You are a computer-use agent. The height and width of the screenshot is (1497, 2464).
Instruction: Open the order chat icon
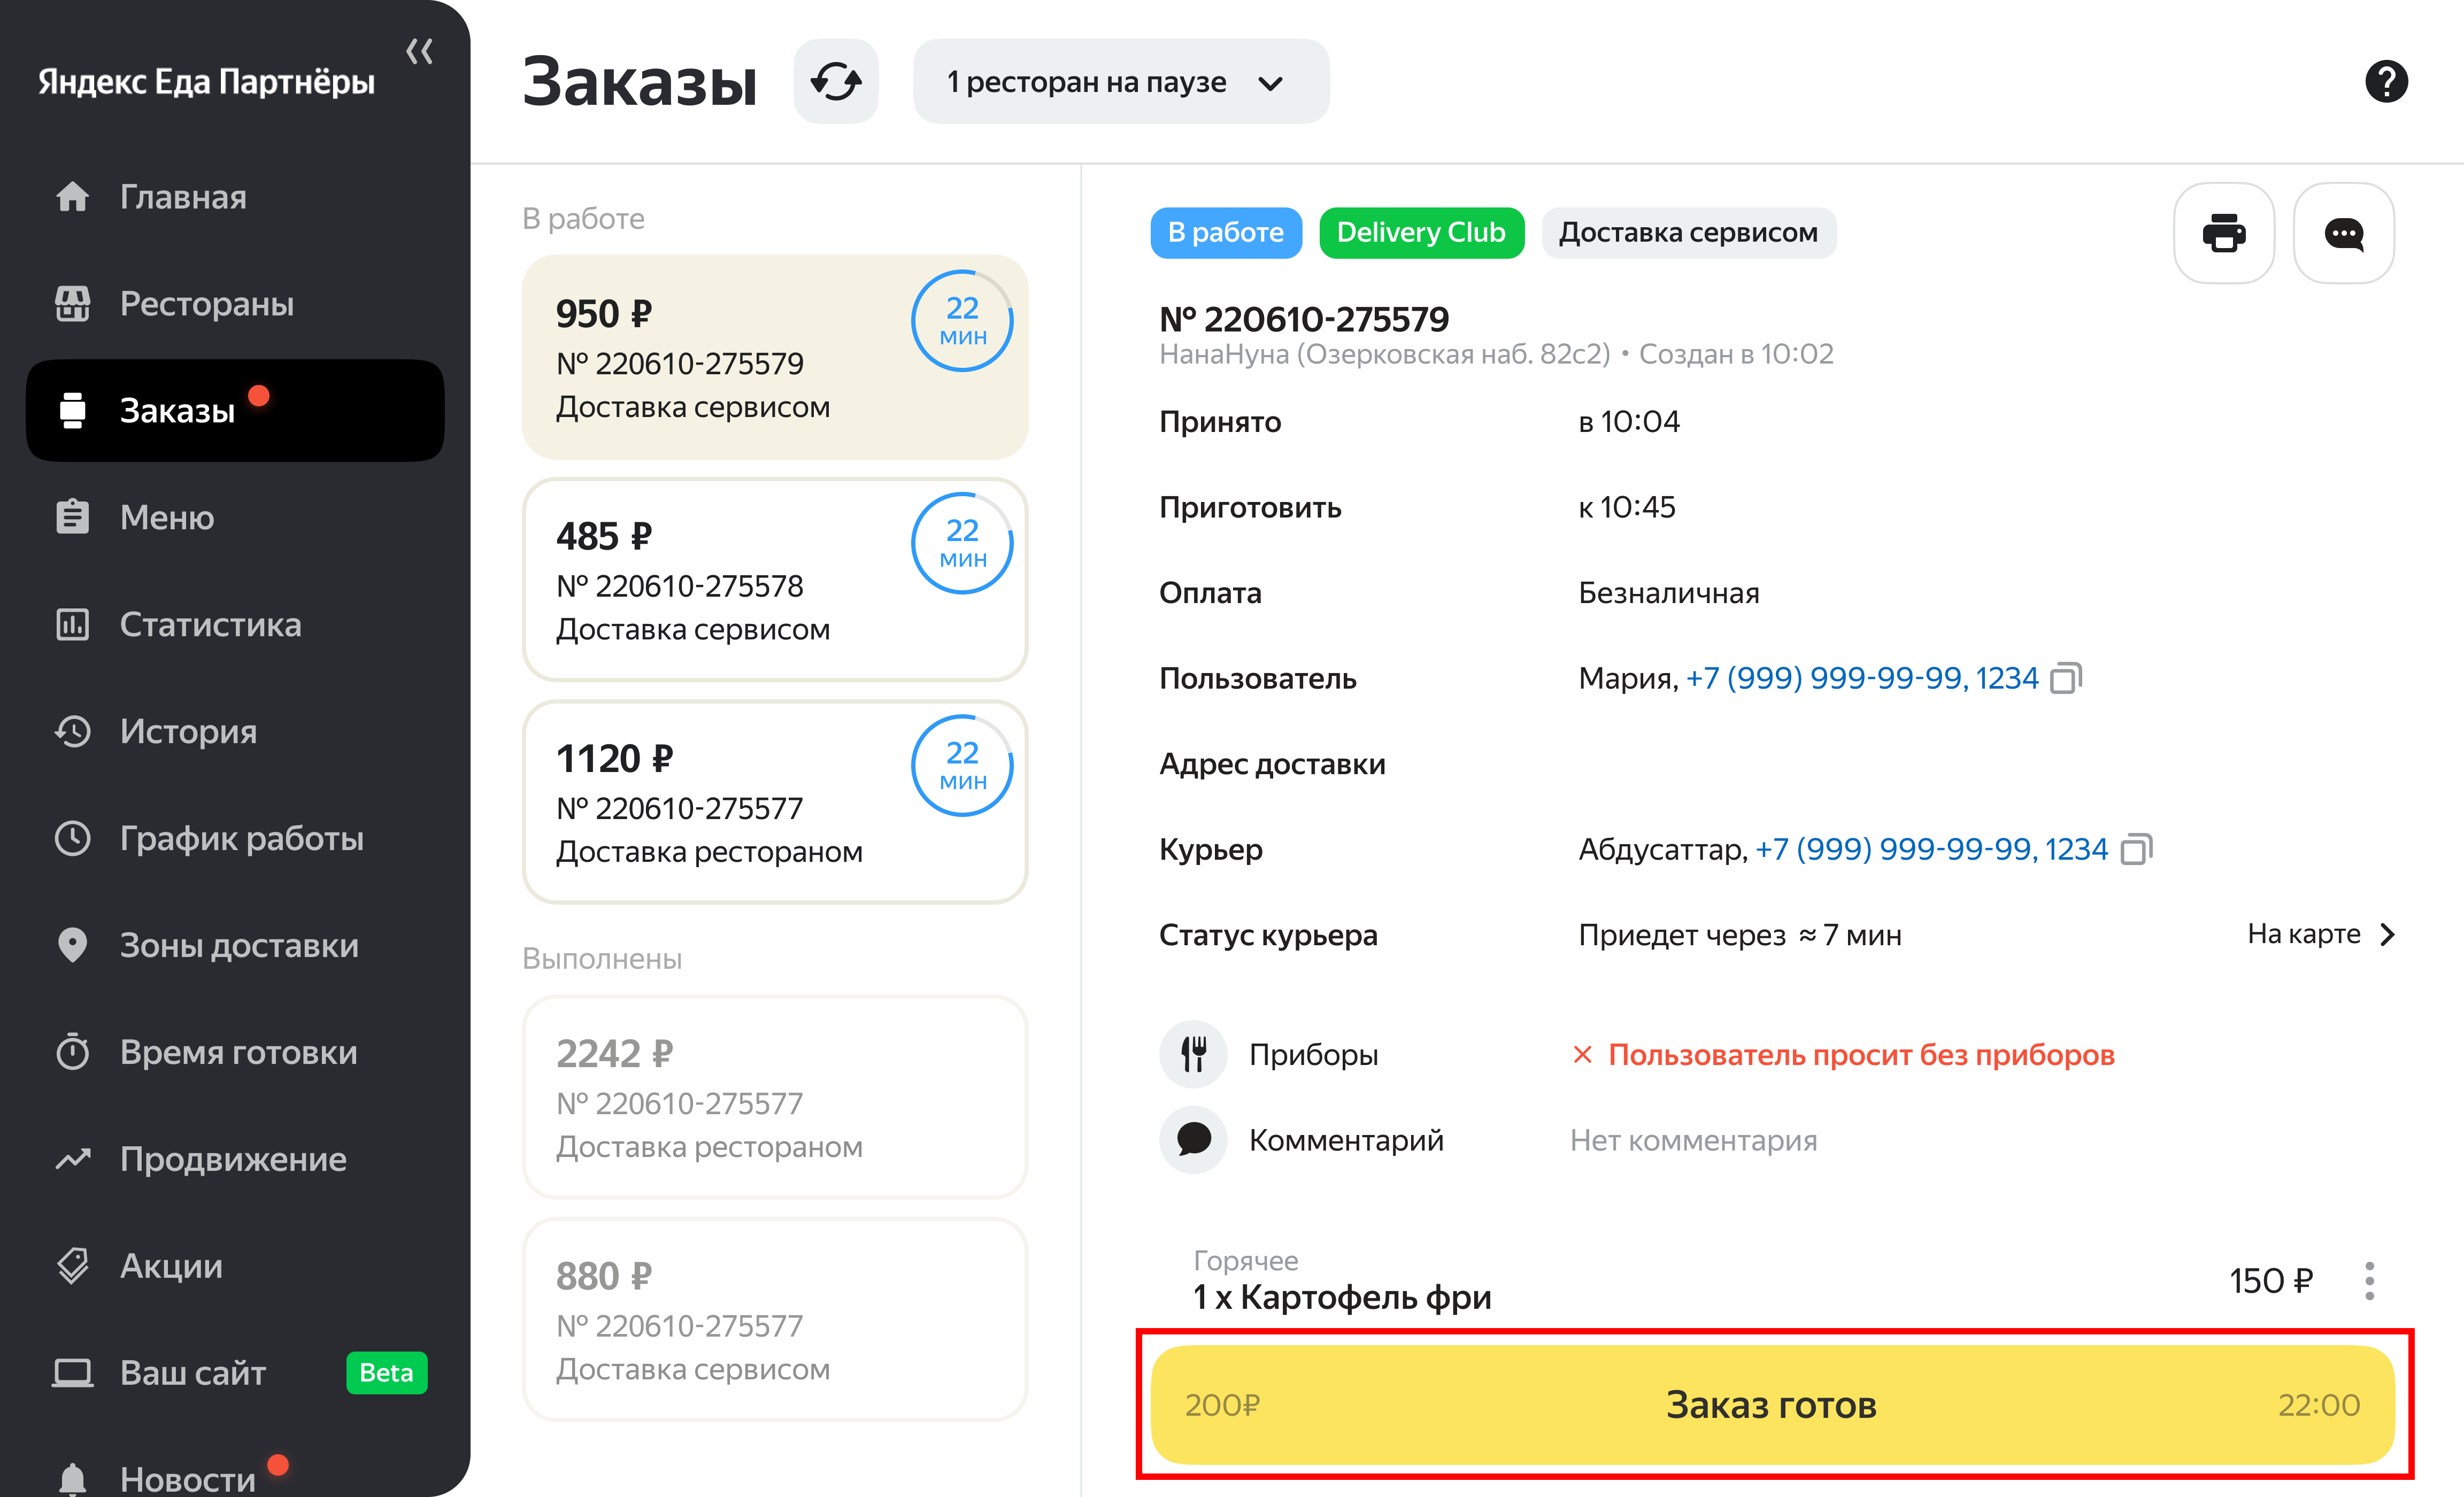tap(2343, 233)
